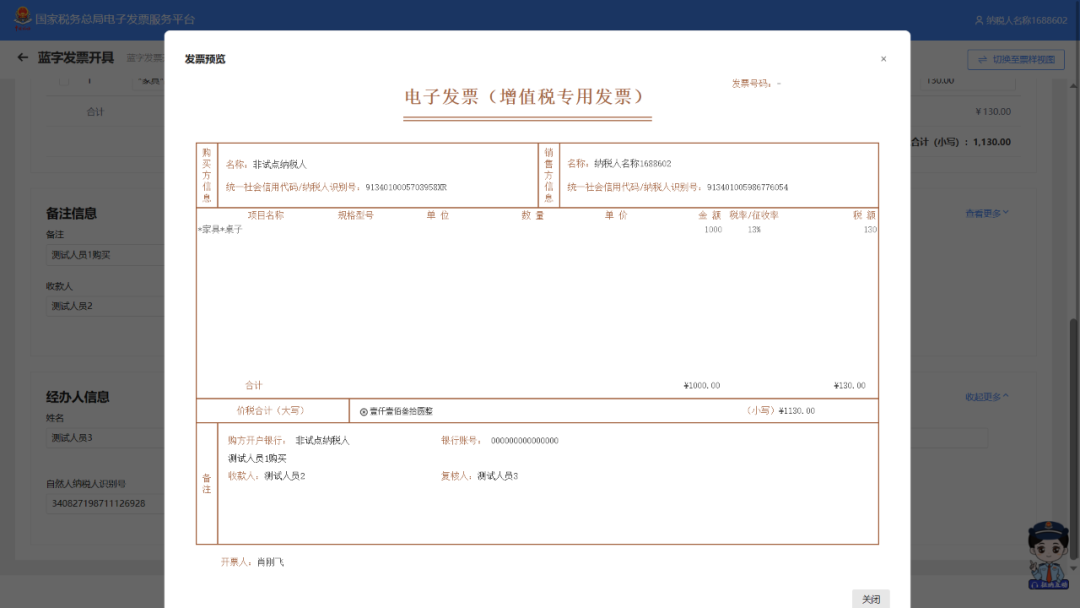The height and width of the screenshot is (608, 1080).
Task: Click the tax amount 130 in the item row
Action: [870, 230]
